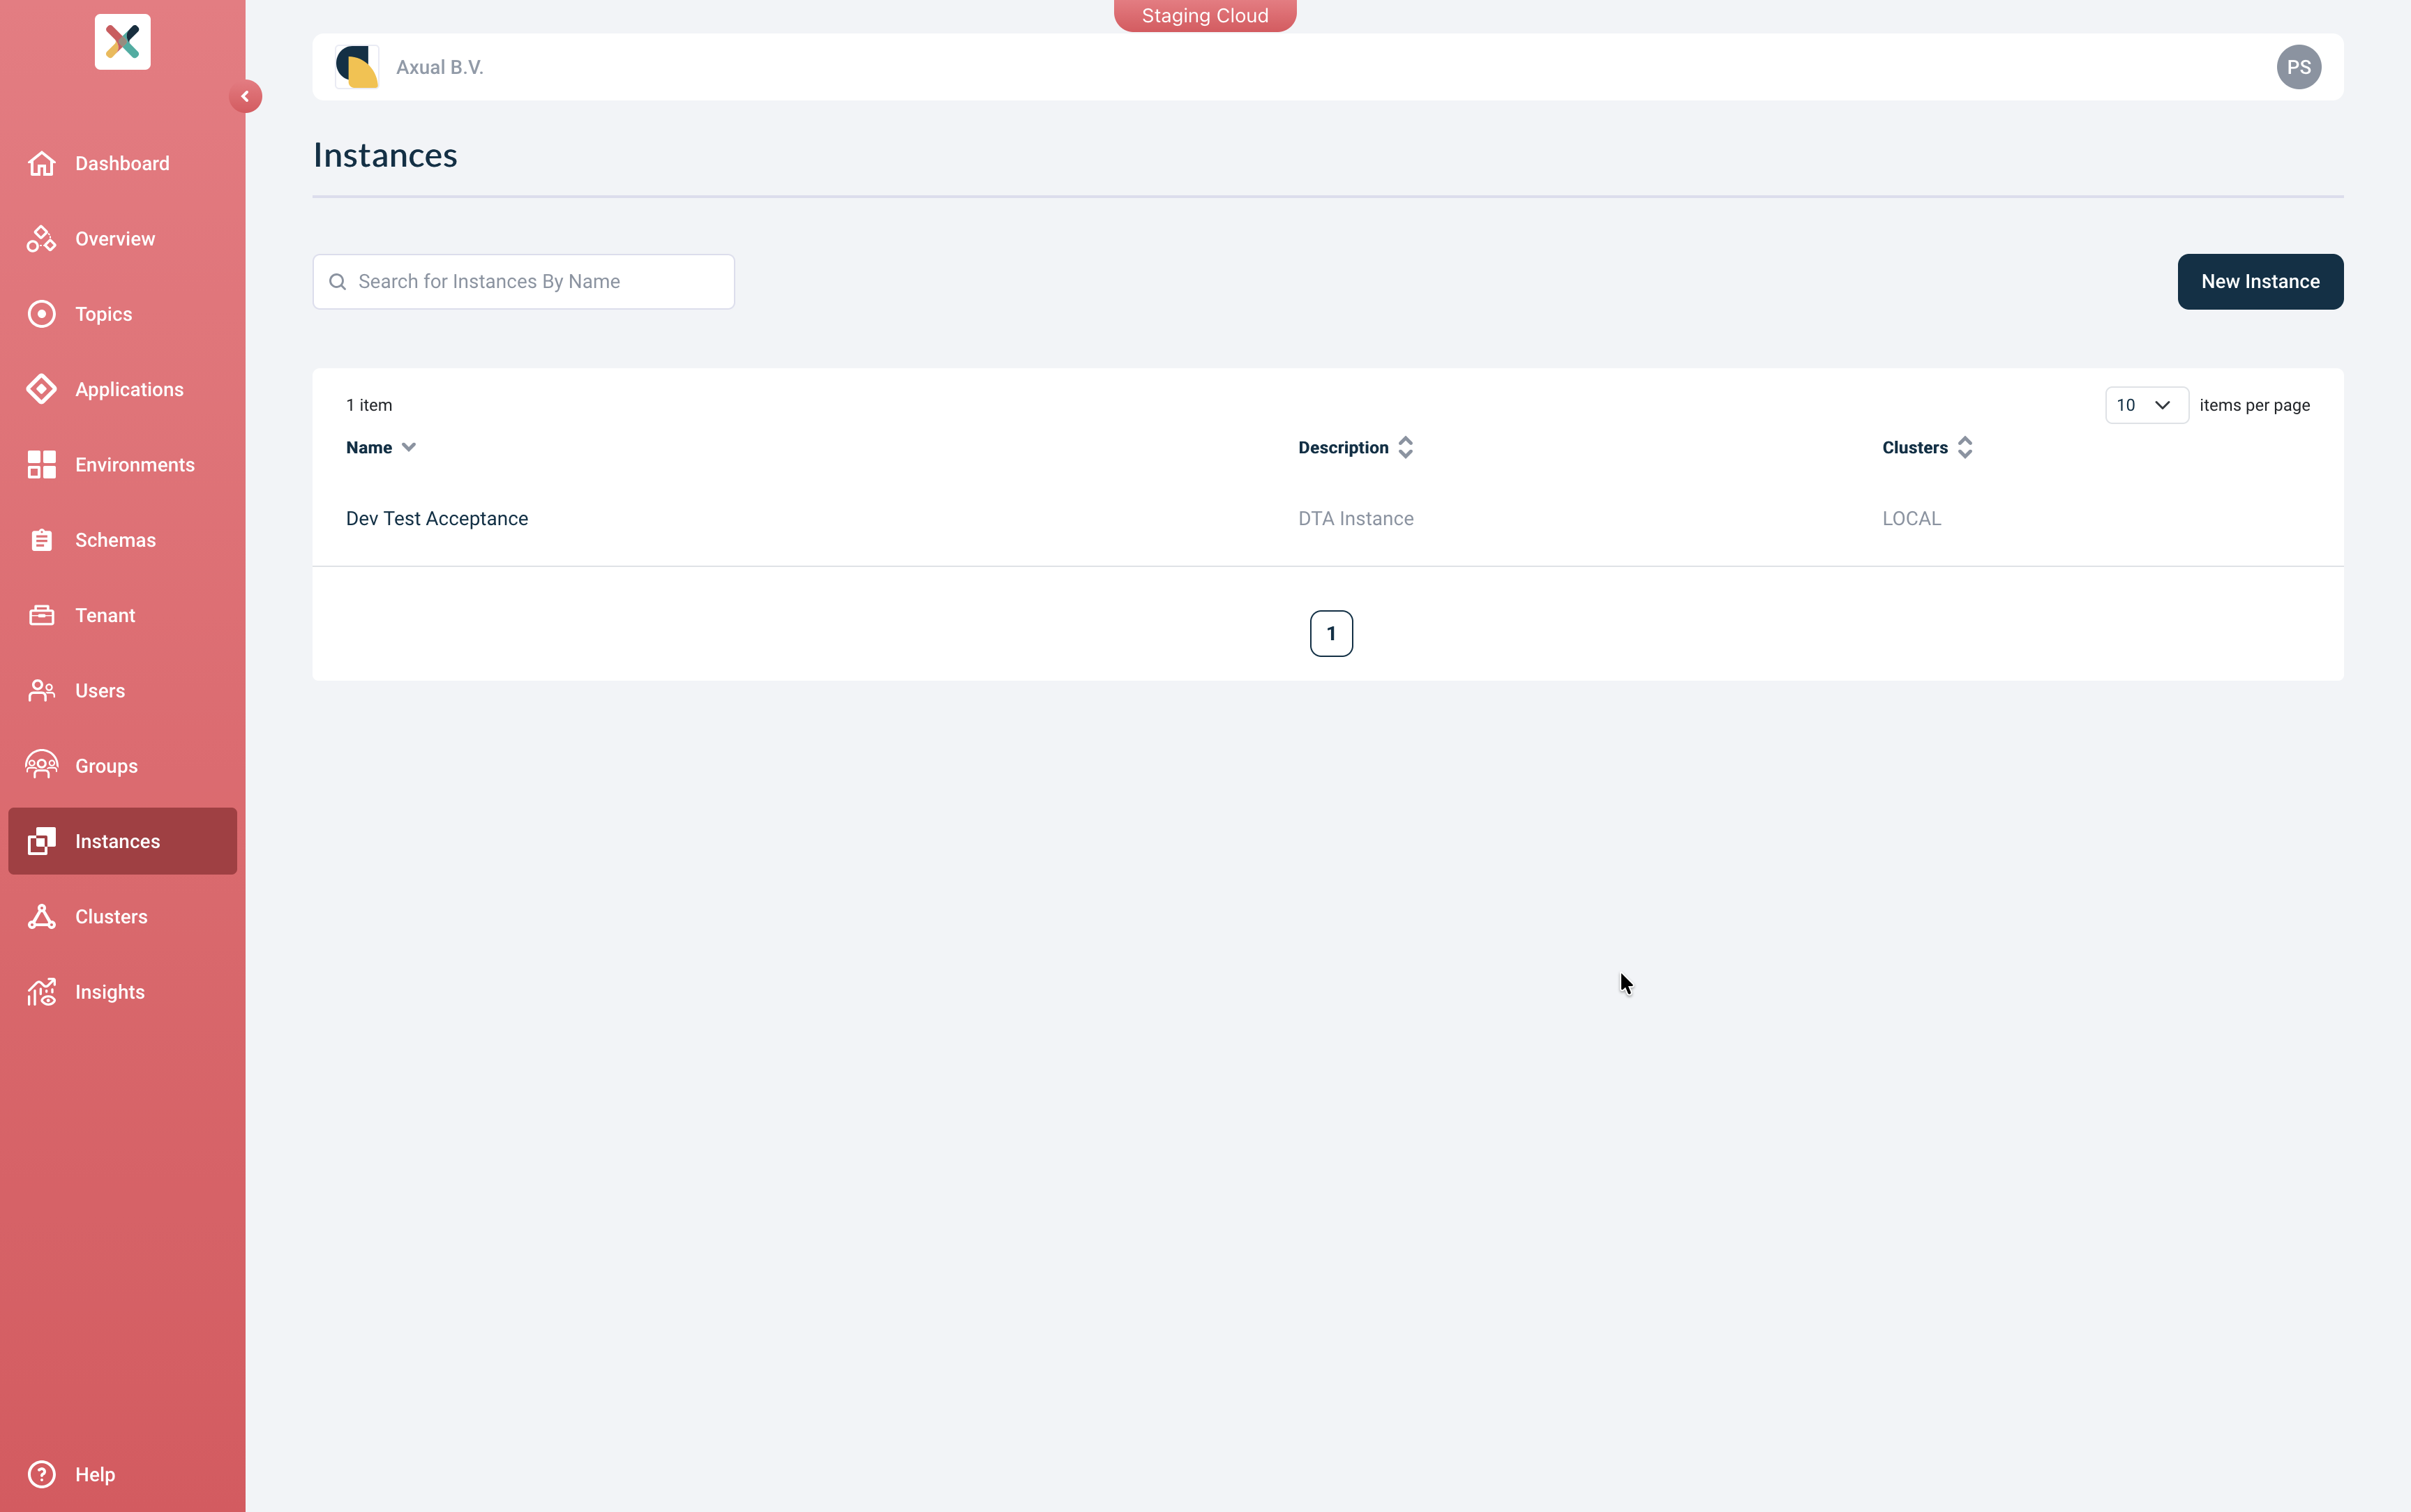Open the Environments grid icon
Screen dimensions: 2411x1512
click(41, 464)
